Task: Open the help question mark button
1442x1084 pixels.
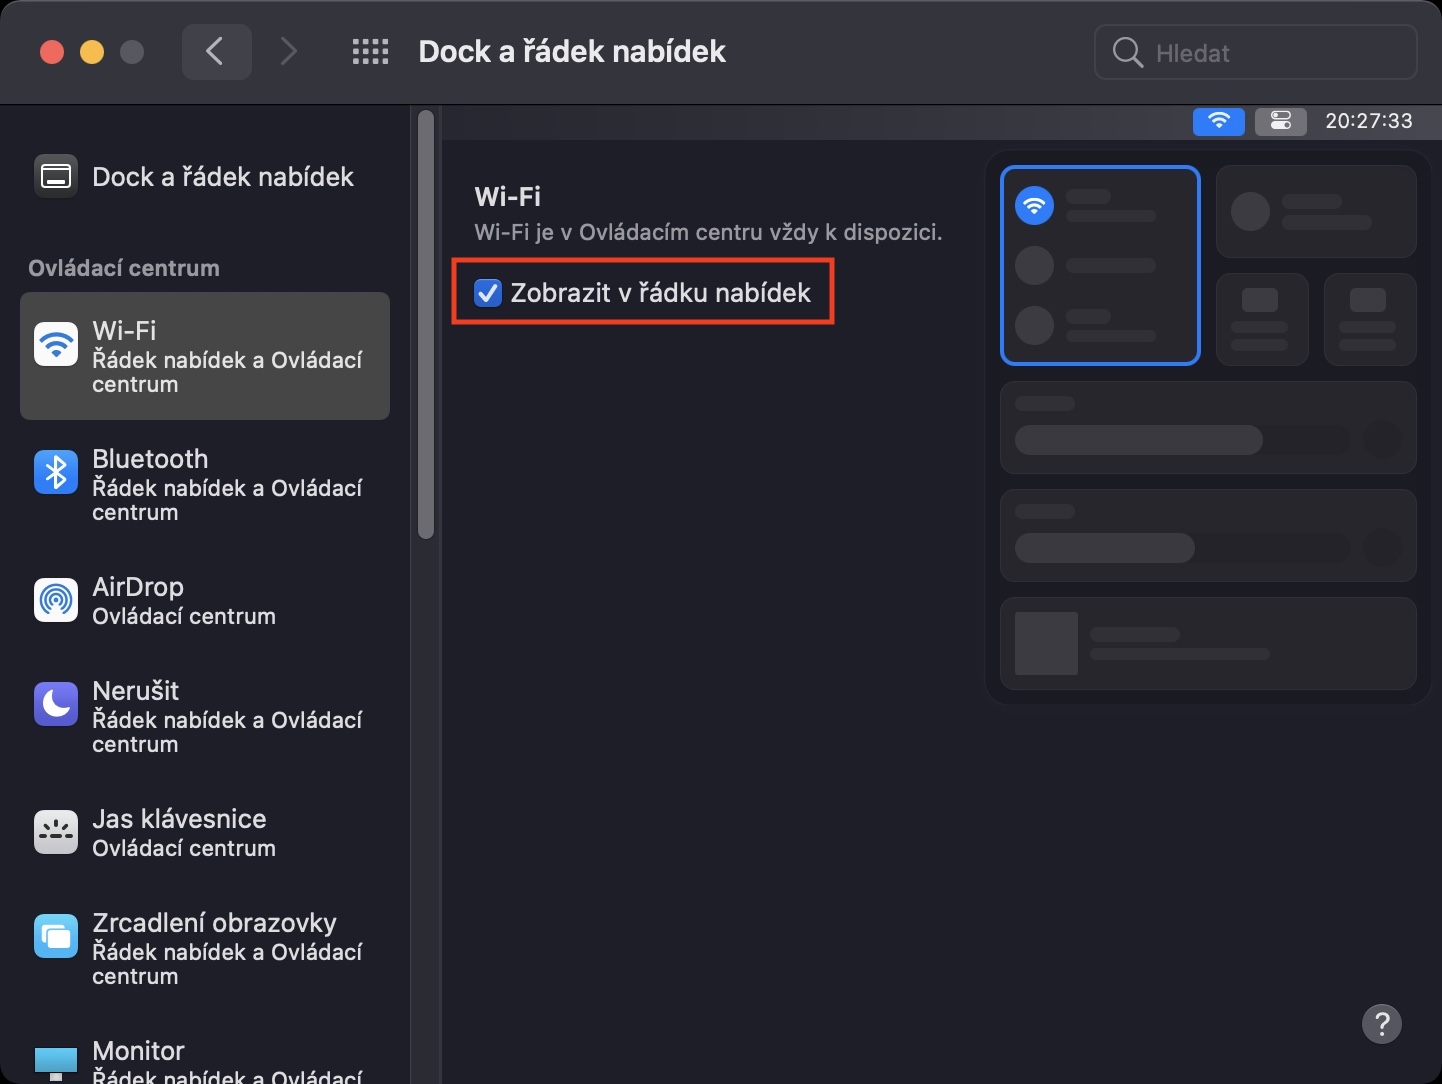Action: pyautogui.click(x=1381, y=1023)
